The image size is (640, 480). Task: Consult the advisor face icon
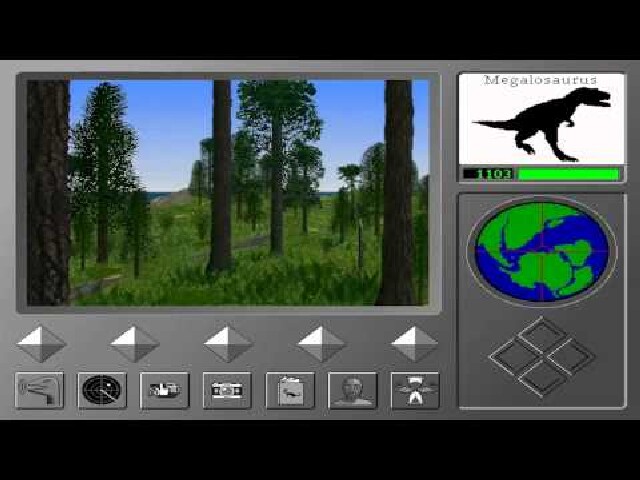click(x=353, y=390)
